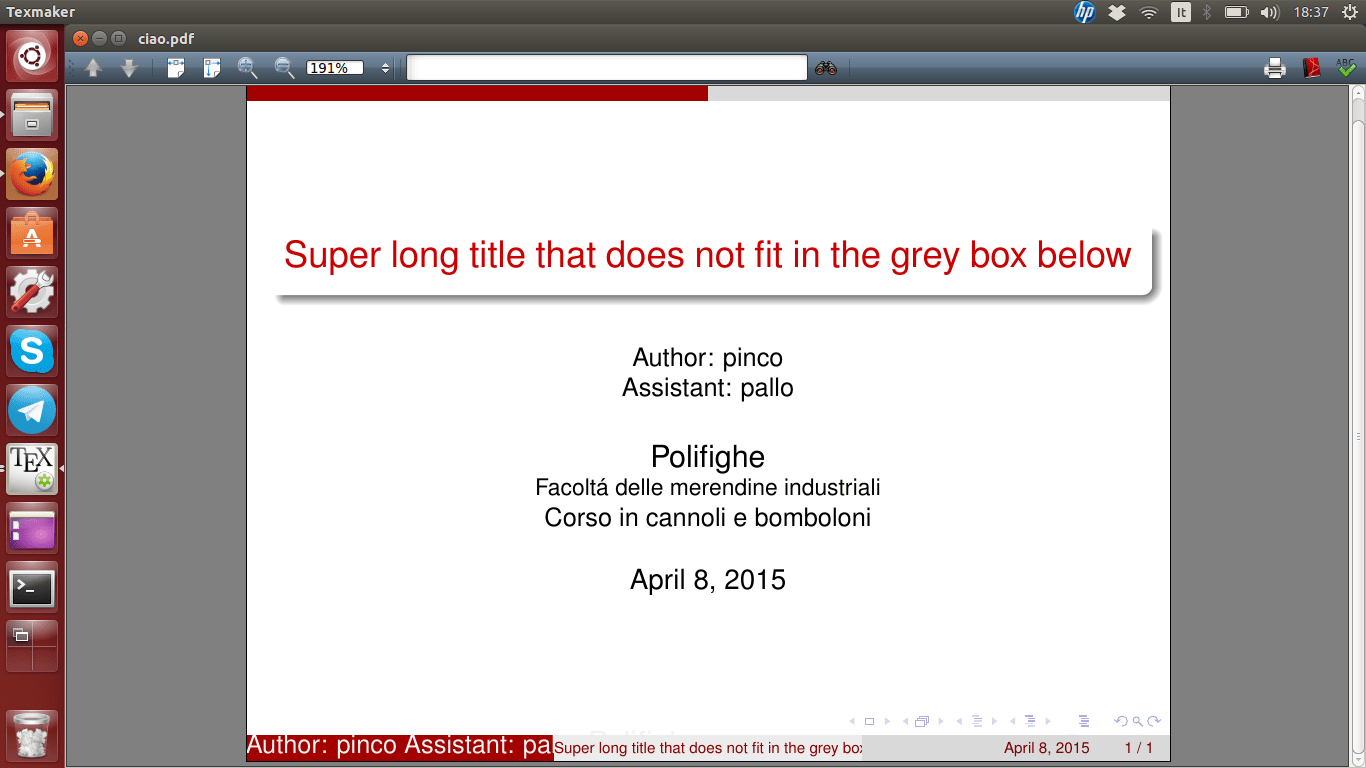The height and width of the screenshot is (768, 1366).
Task: Click the 191% zoom value field
Action: (x=334, y=68)
